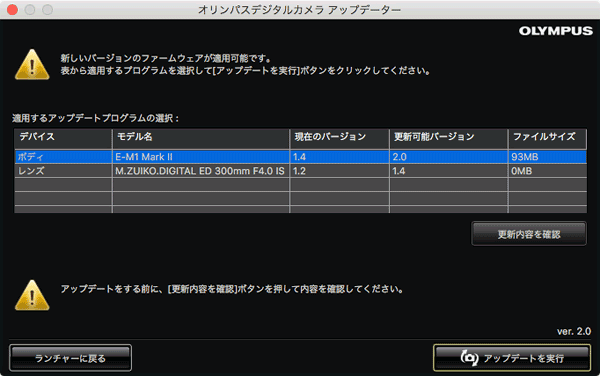Click the 93MB file size cell
600x376 pixels.
pos(548,157)
